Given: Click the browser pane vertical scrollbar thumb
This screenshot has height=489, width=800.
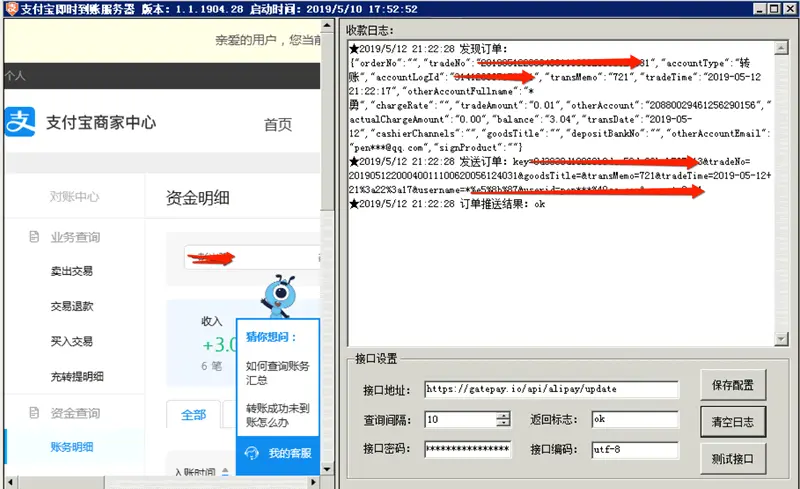Looking at the screenshot, I should point(327,120).
